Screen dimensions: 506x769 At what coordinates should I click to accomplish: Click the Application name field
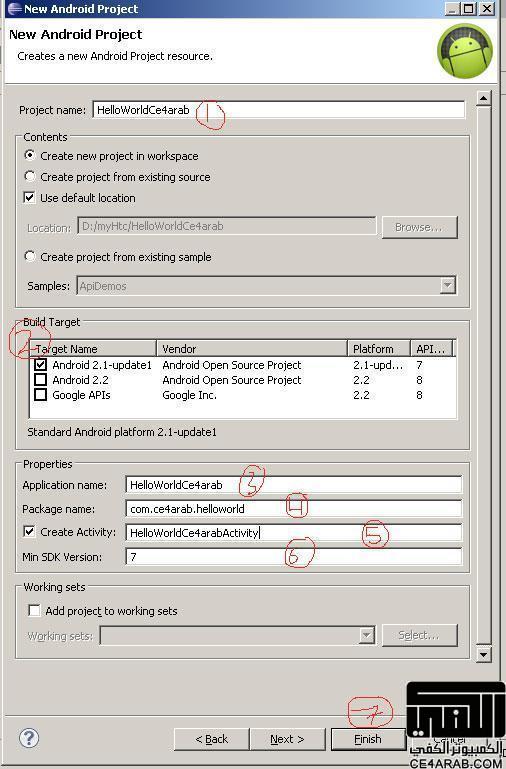pos(293,485)
